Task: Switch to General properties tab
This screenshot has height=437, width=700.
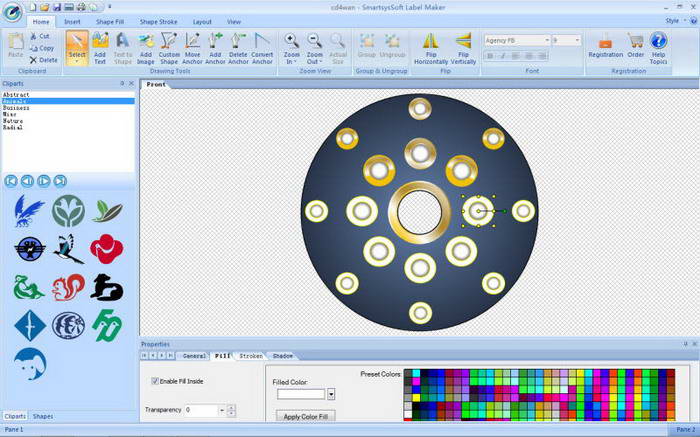Action: pyautogui.click(x=194, y=356)
